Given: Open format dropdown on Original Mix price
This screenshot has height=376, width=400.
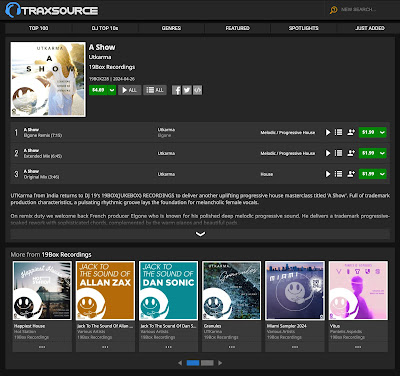Looking at the screenshot, I should [382, 174].
